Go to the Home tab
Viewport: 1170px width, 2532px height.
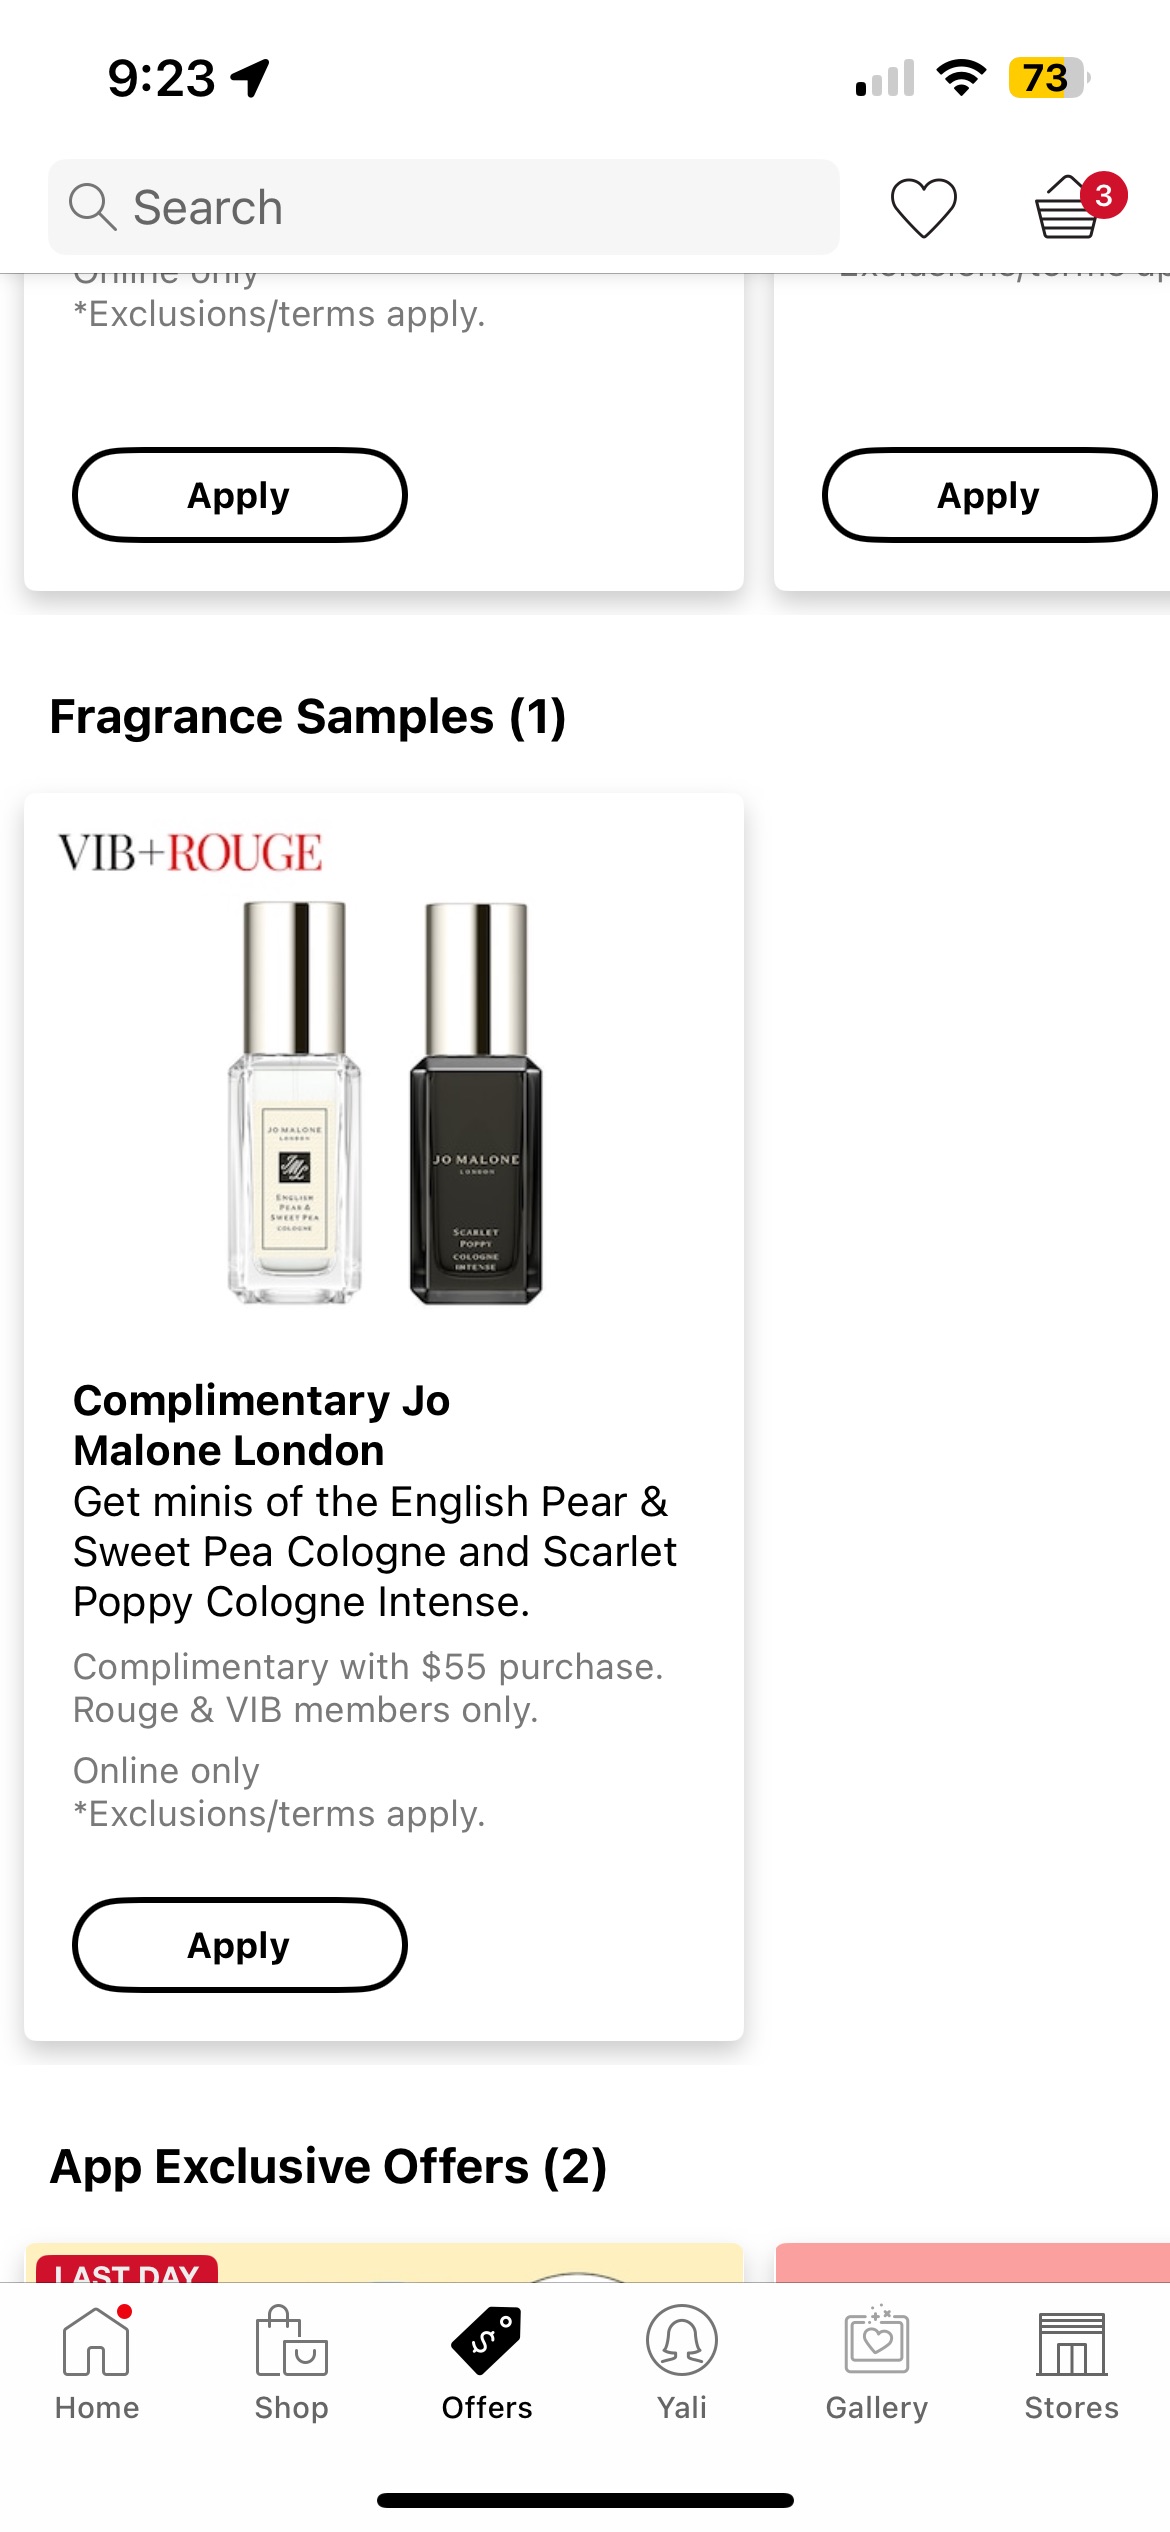97,2362
